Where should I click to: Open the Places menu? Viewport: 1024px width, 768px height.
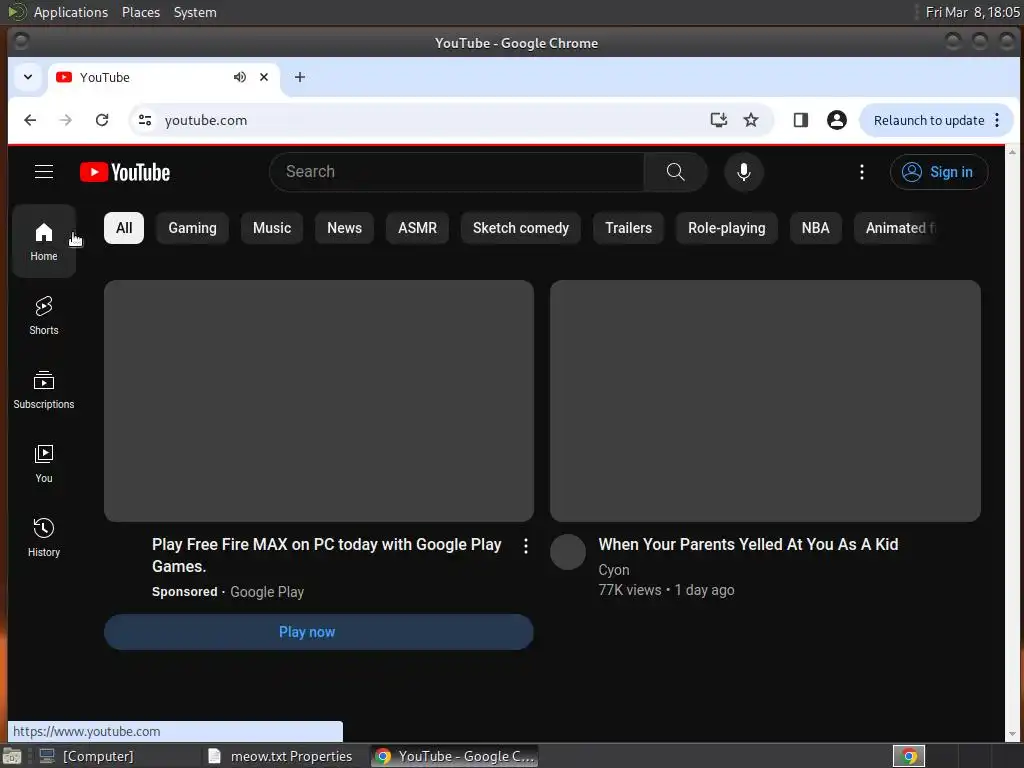coord(140,12)
